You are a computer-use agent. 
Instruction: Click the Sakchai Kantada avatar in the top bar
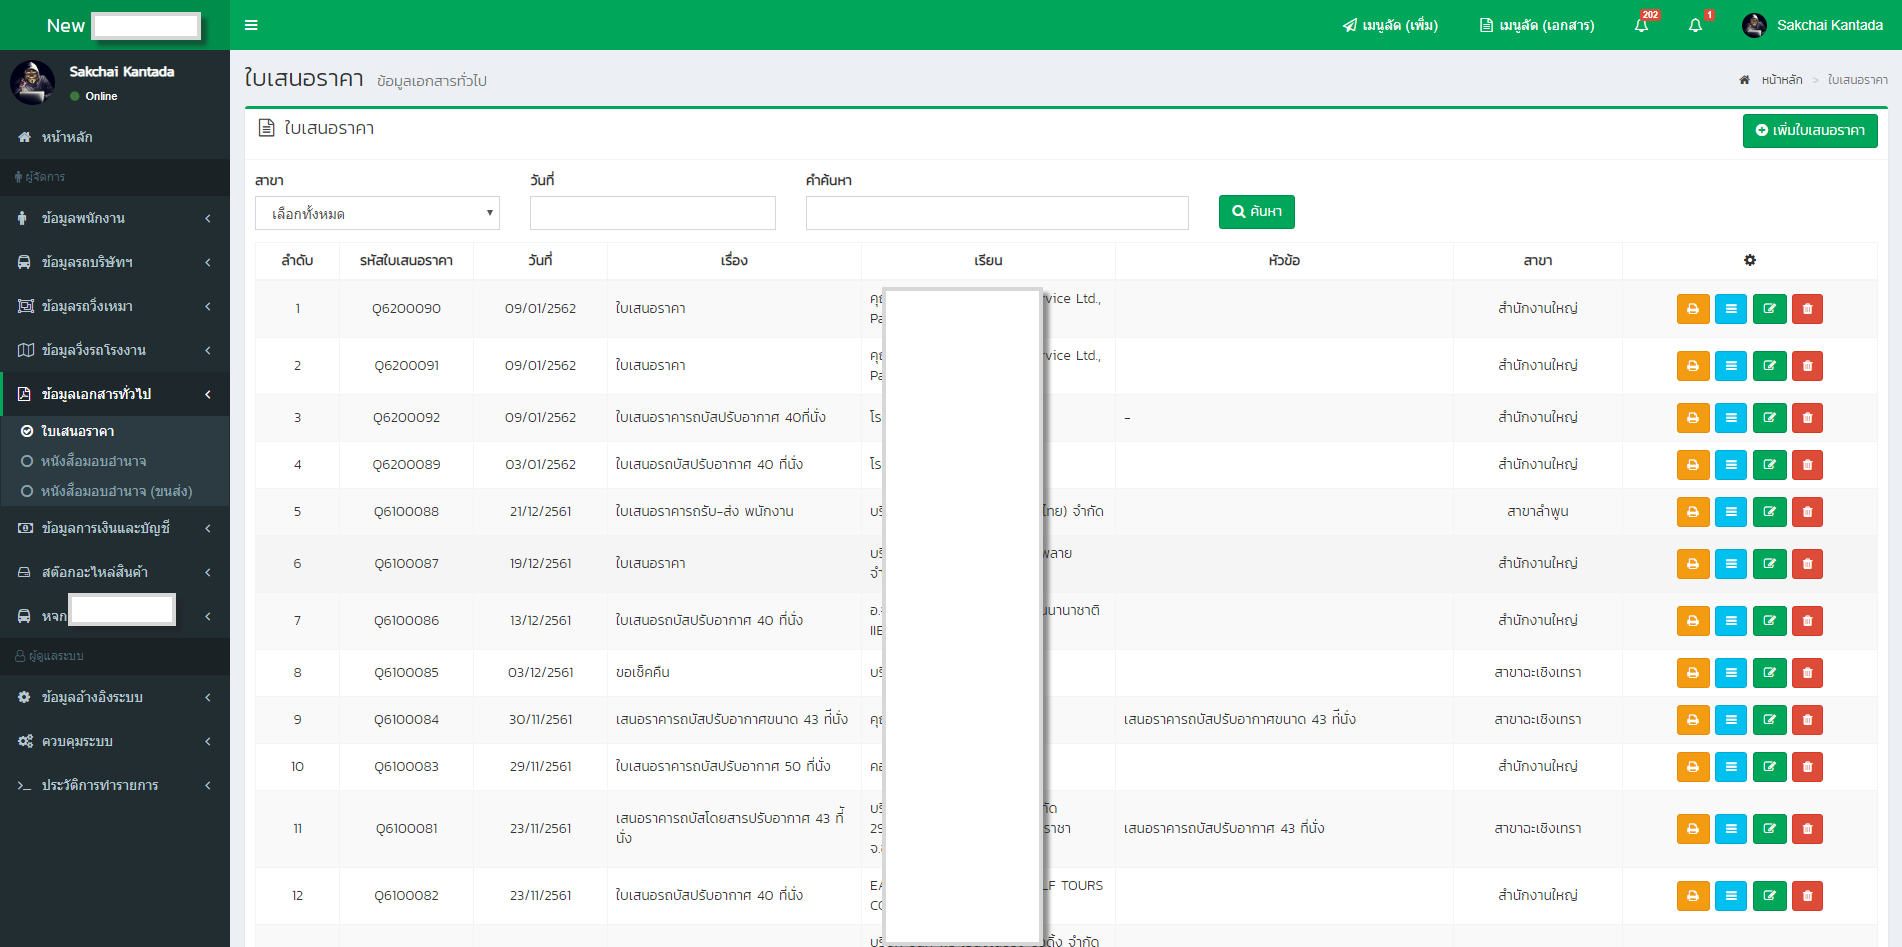[x=1754, y=25]
